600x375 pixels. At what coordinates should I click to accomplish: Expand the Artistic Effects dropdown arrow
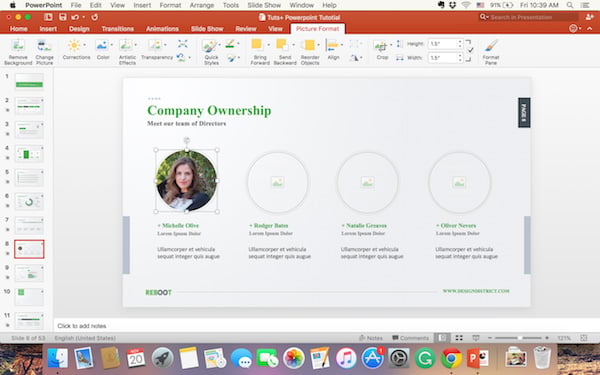click(135, 45)
